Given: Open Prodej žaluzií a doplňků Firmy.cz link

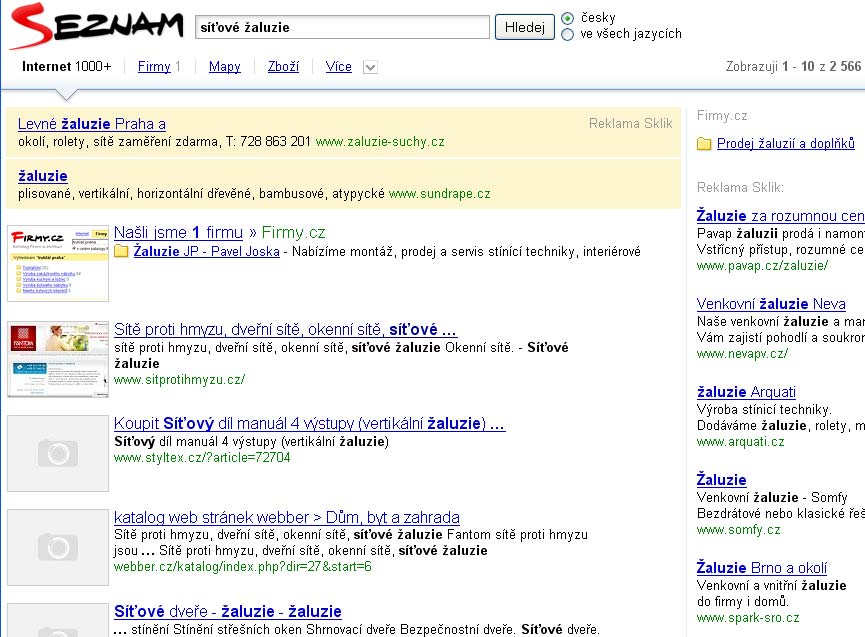Looking at the screenshot, I should [786, 143].
